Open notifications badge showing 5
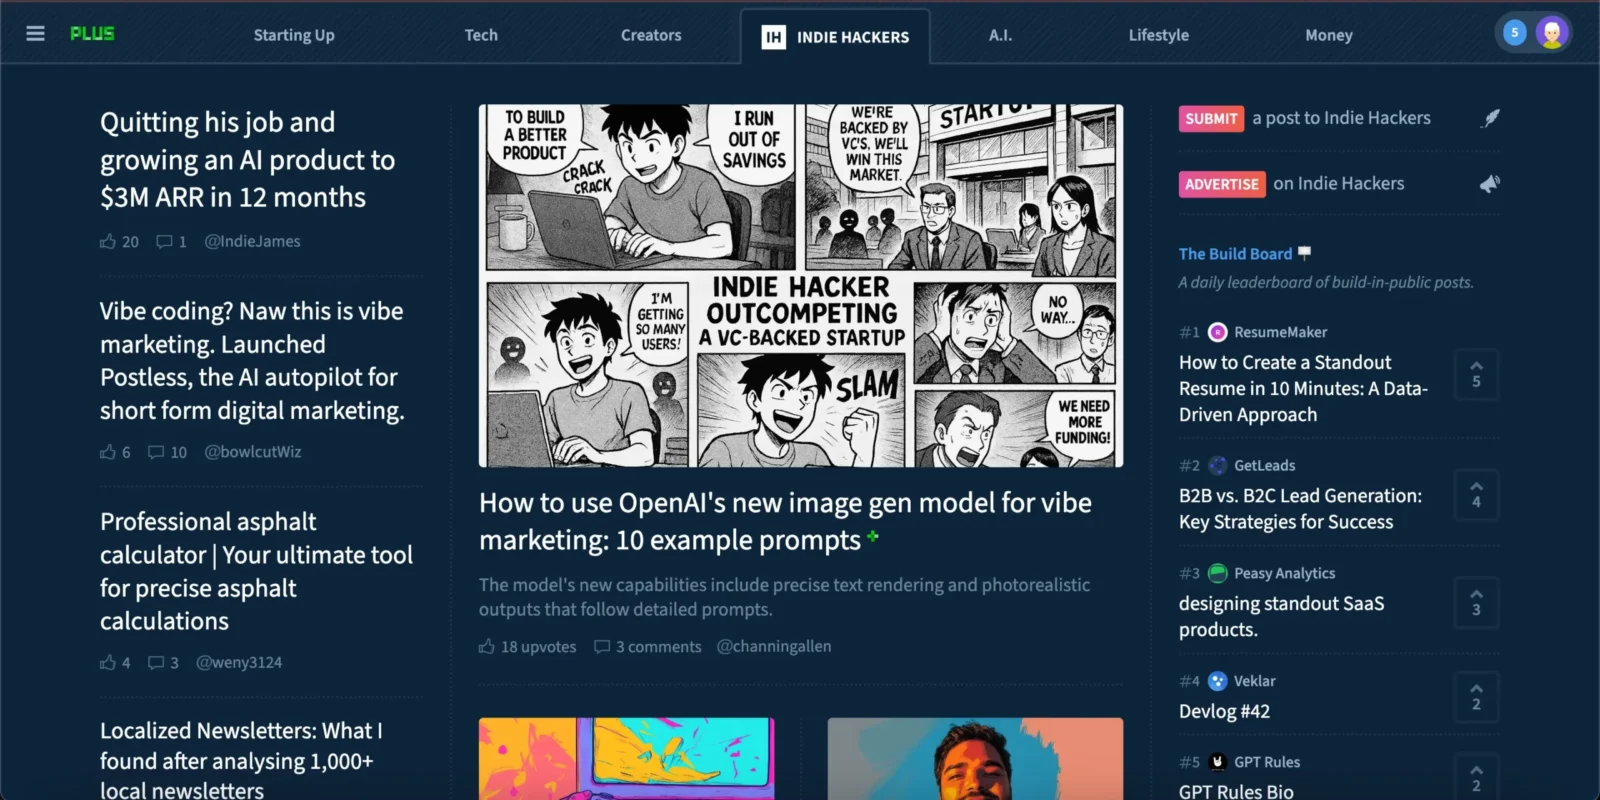 1514,33
